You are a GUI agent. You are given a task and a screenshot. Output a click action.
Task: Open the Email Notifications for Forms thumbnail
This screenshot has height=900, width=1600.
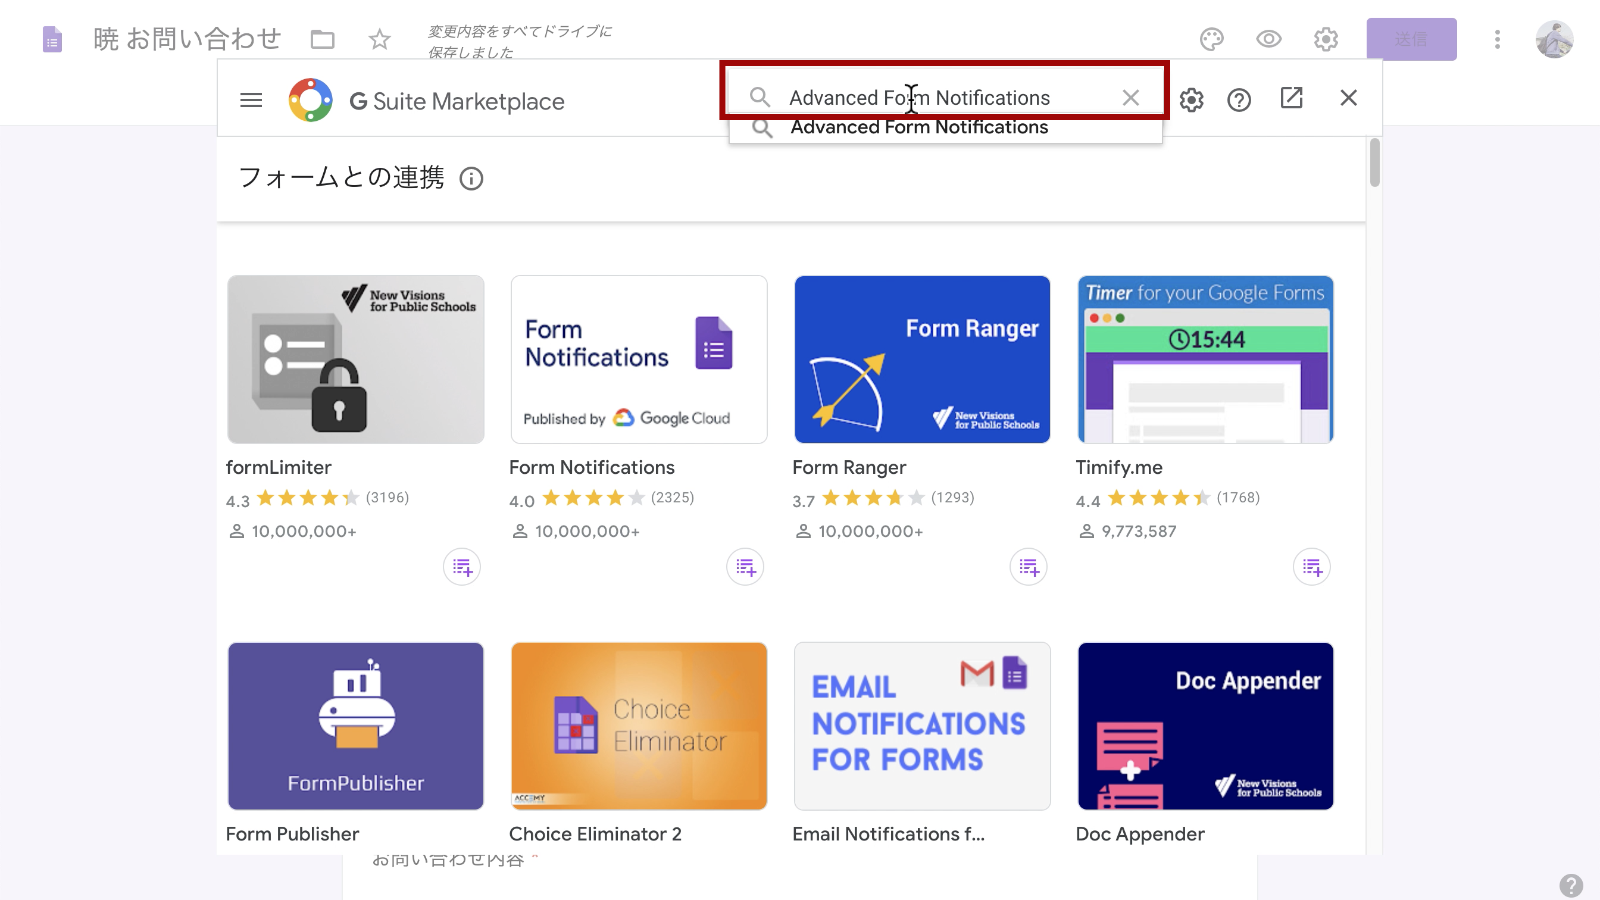[x=922, y=726]
